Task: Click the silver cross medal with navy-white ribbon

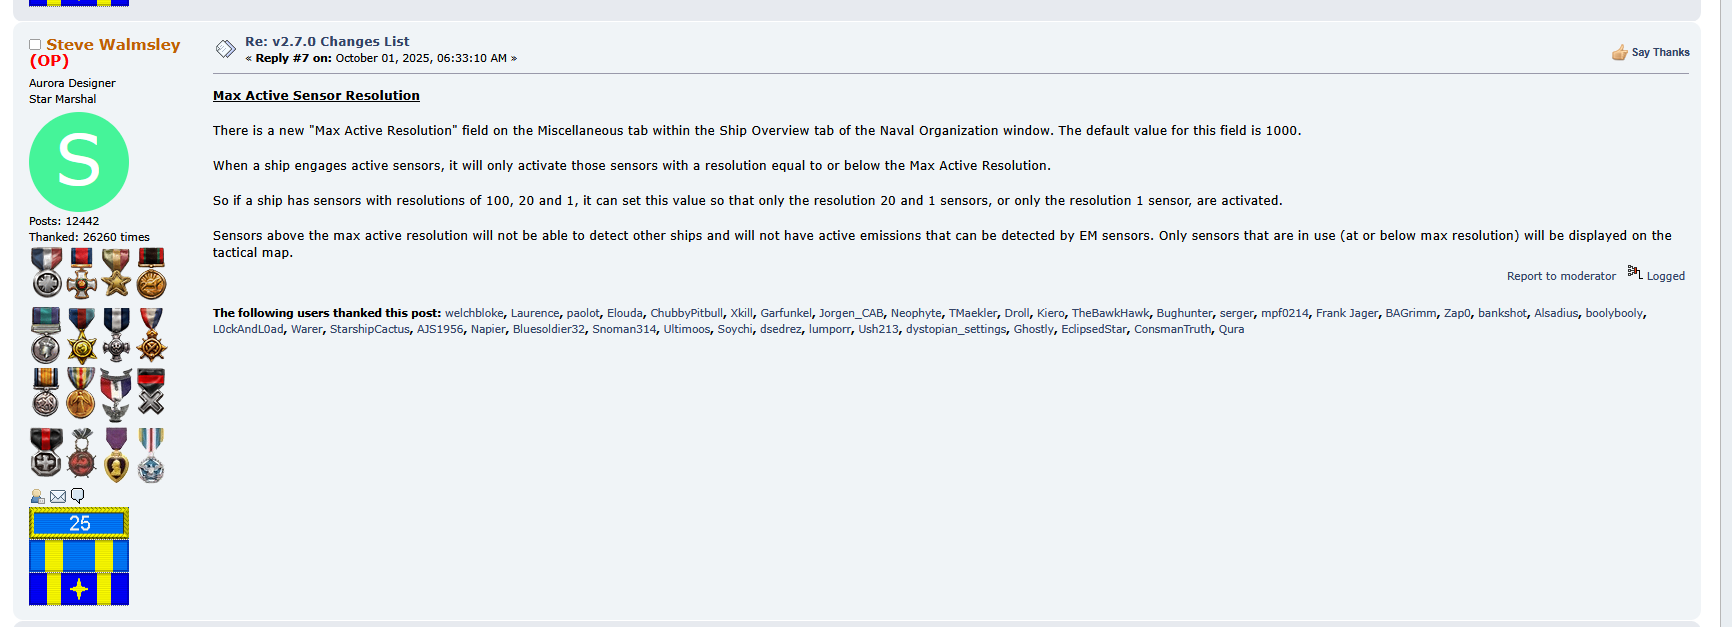Action: point(116,334)
